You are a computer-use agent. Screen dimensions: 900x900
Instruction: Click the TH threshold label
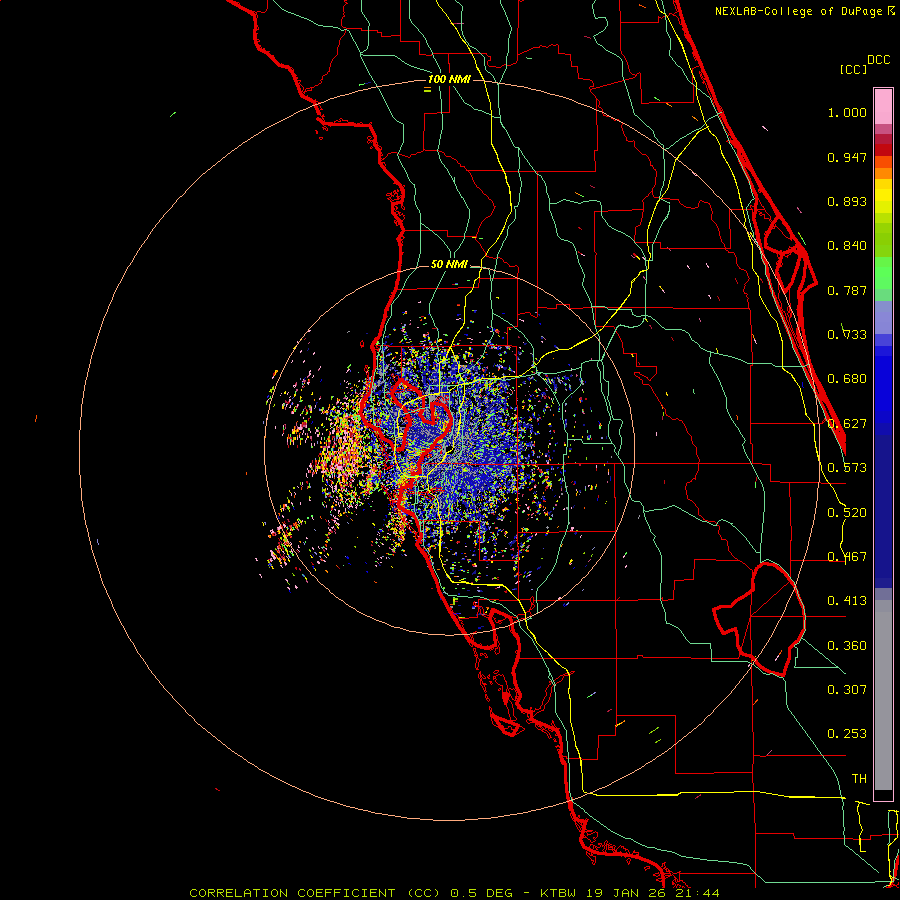click(859, 779)
